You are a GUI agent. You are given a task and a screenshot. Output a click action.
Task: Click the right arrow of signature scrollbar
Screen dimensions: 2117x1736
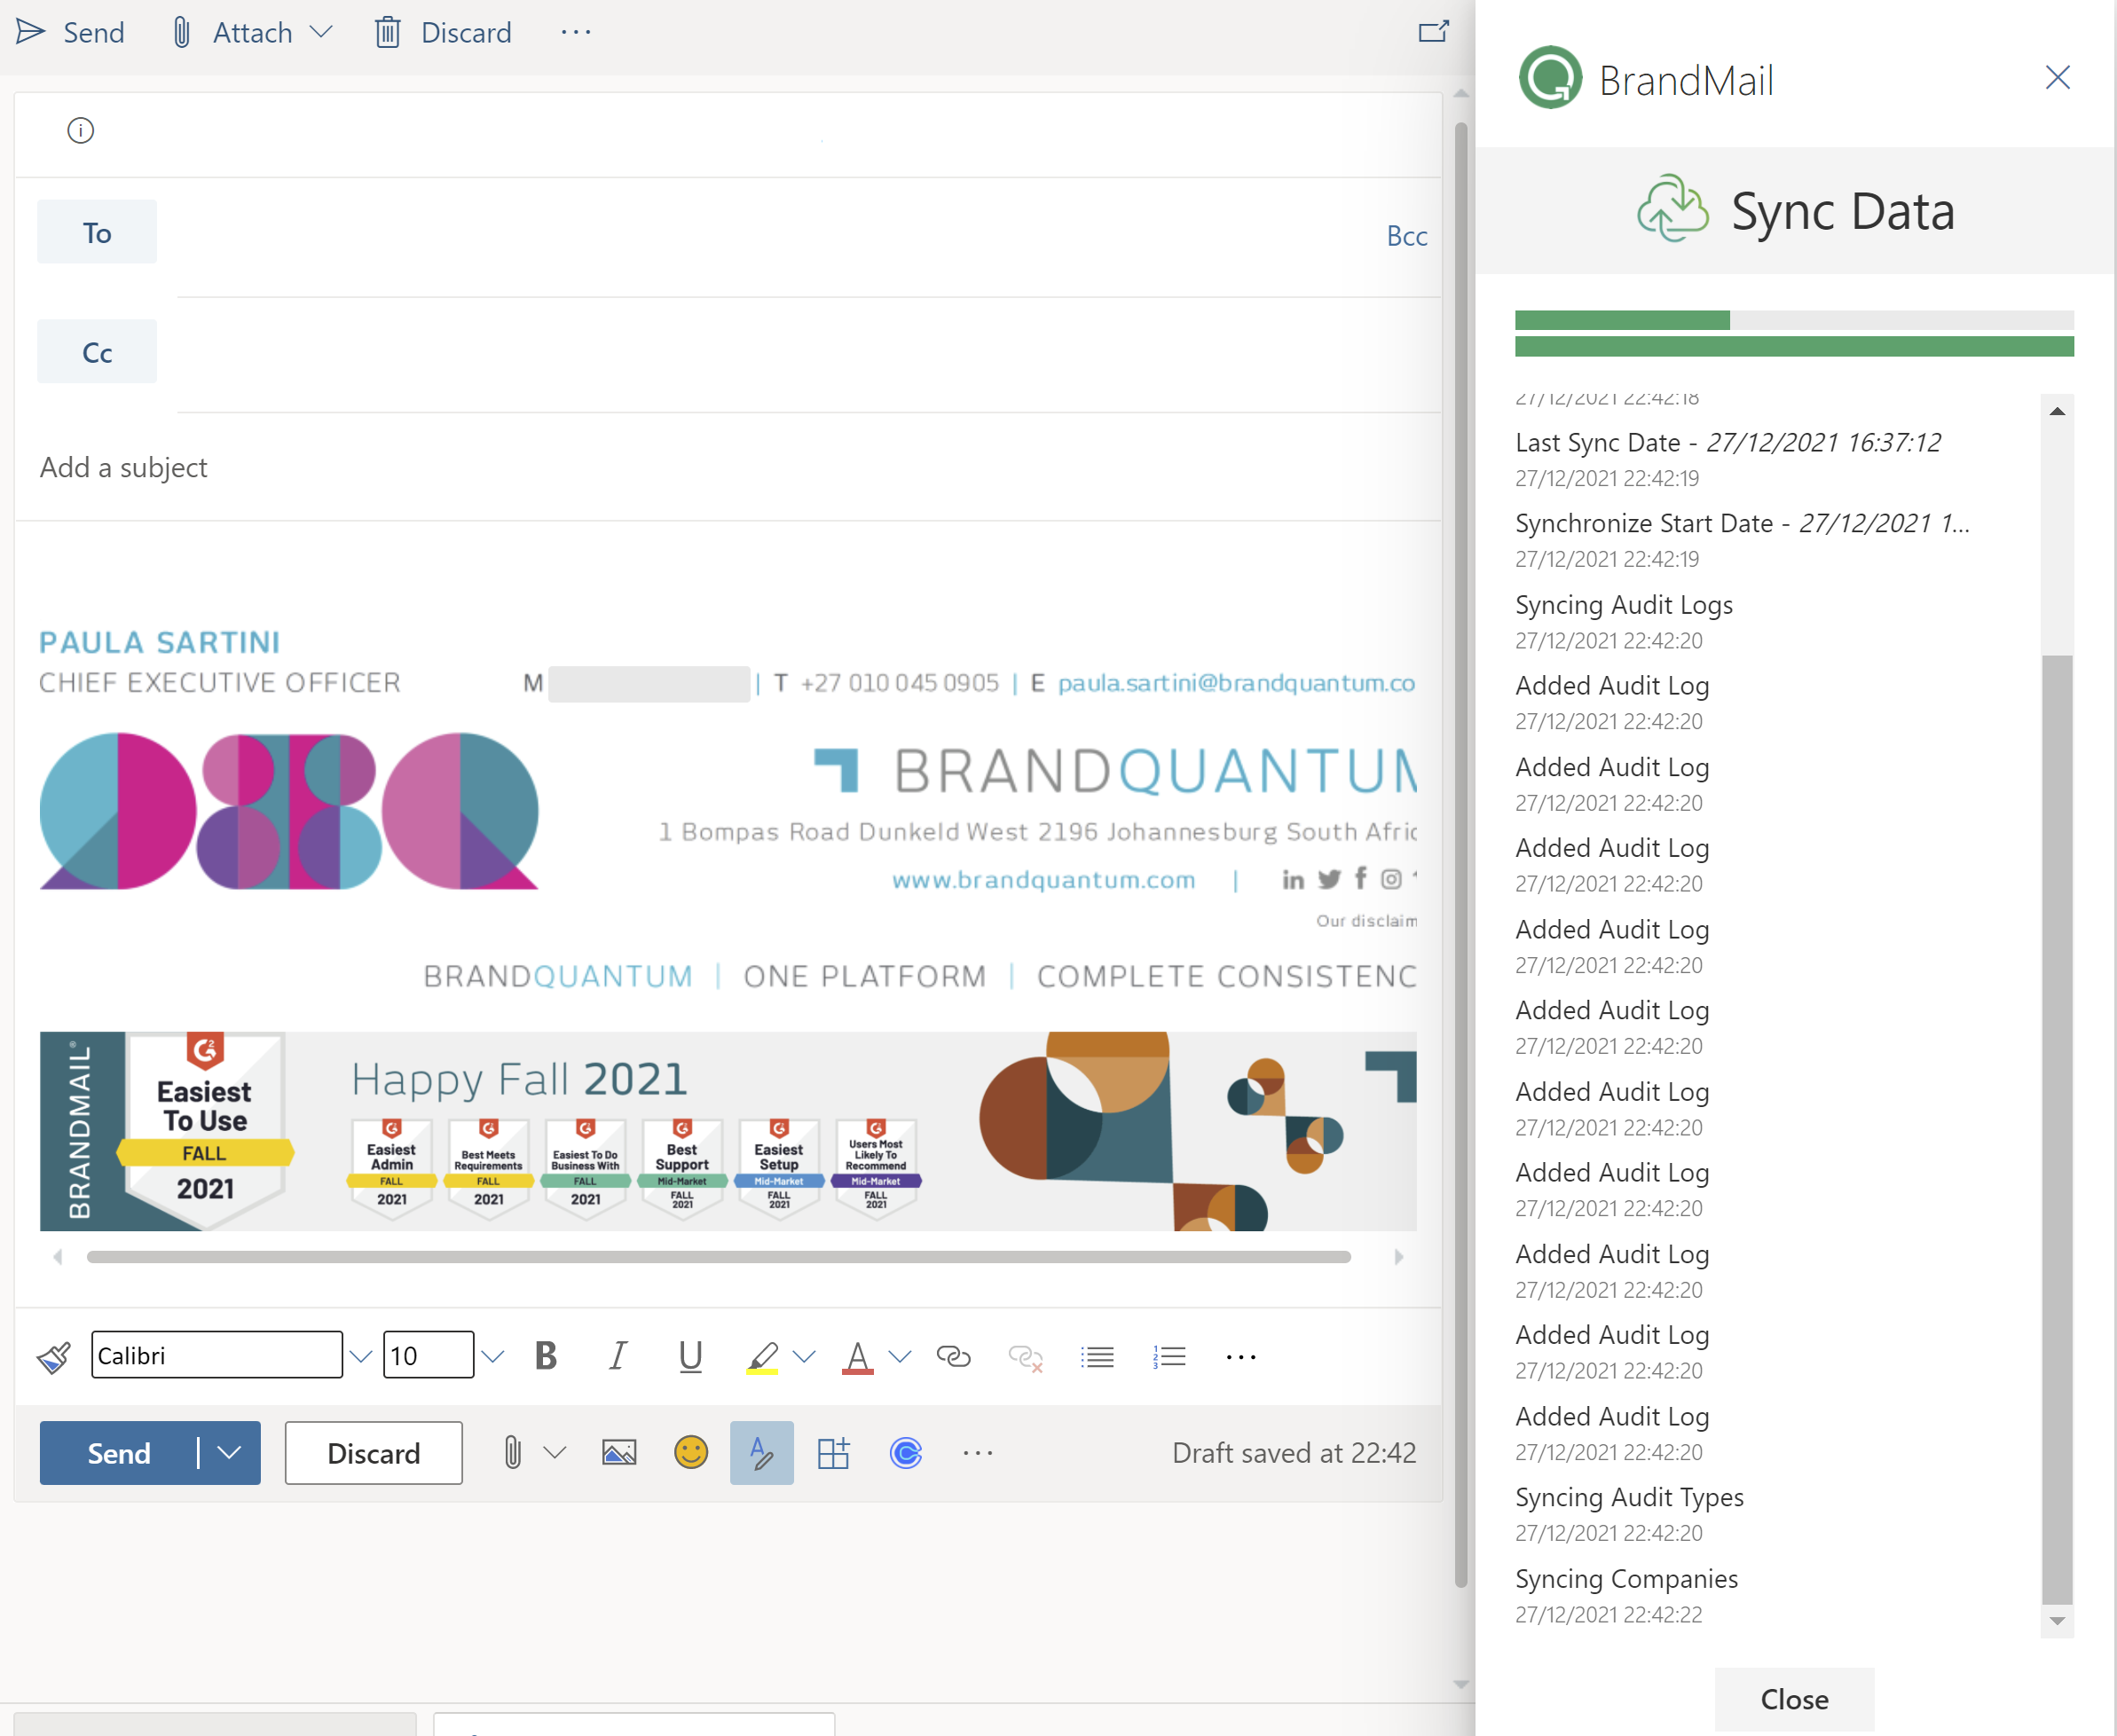point(1399,1257)
